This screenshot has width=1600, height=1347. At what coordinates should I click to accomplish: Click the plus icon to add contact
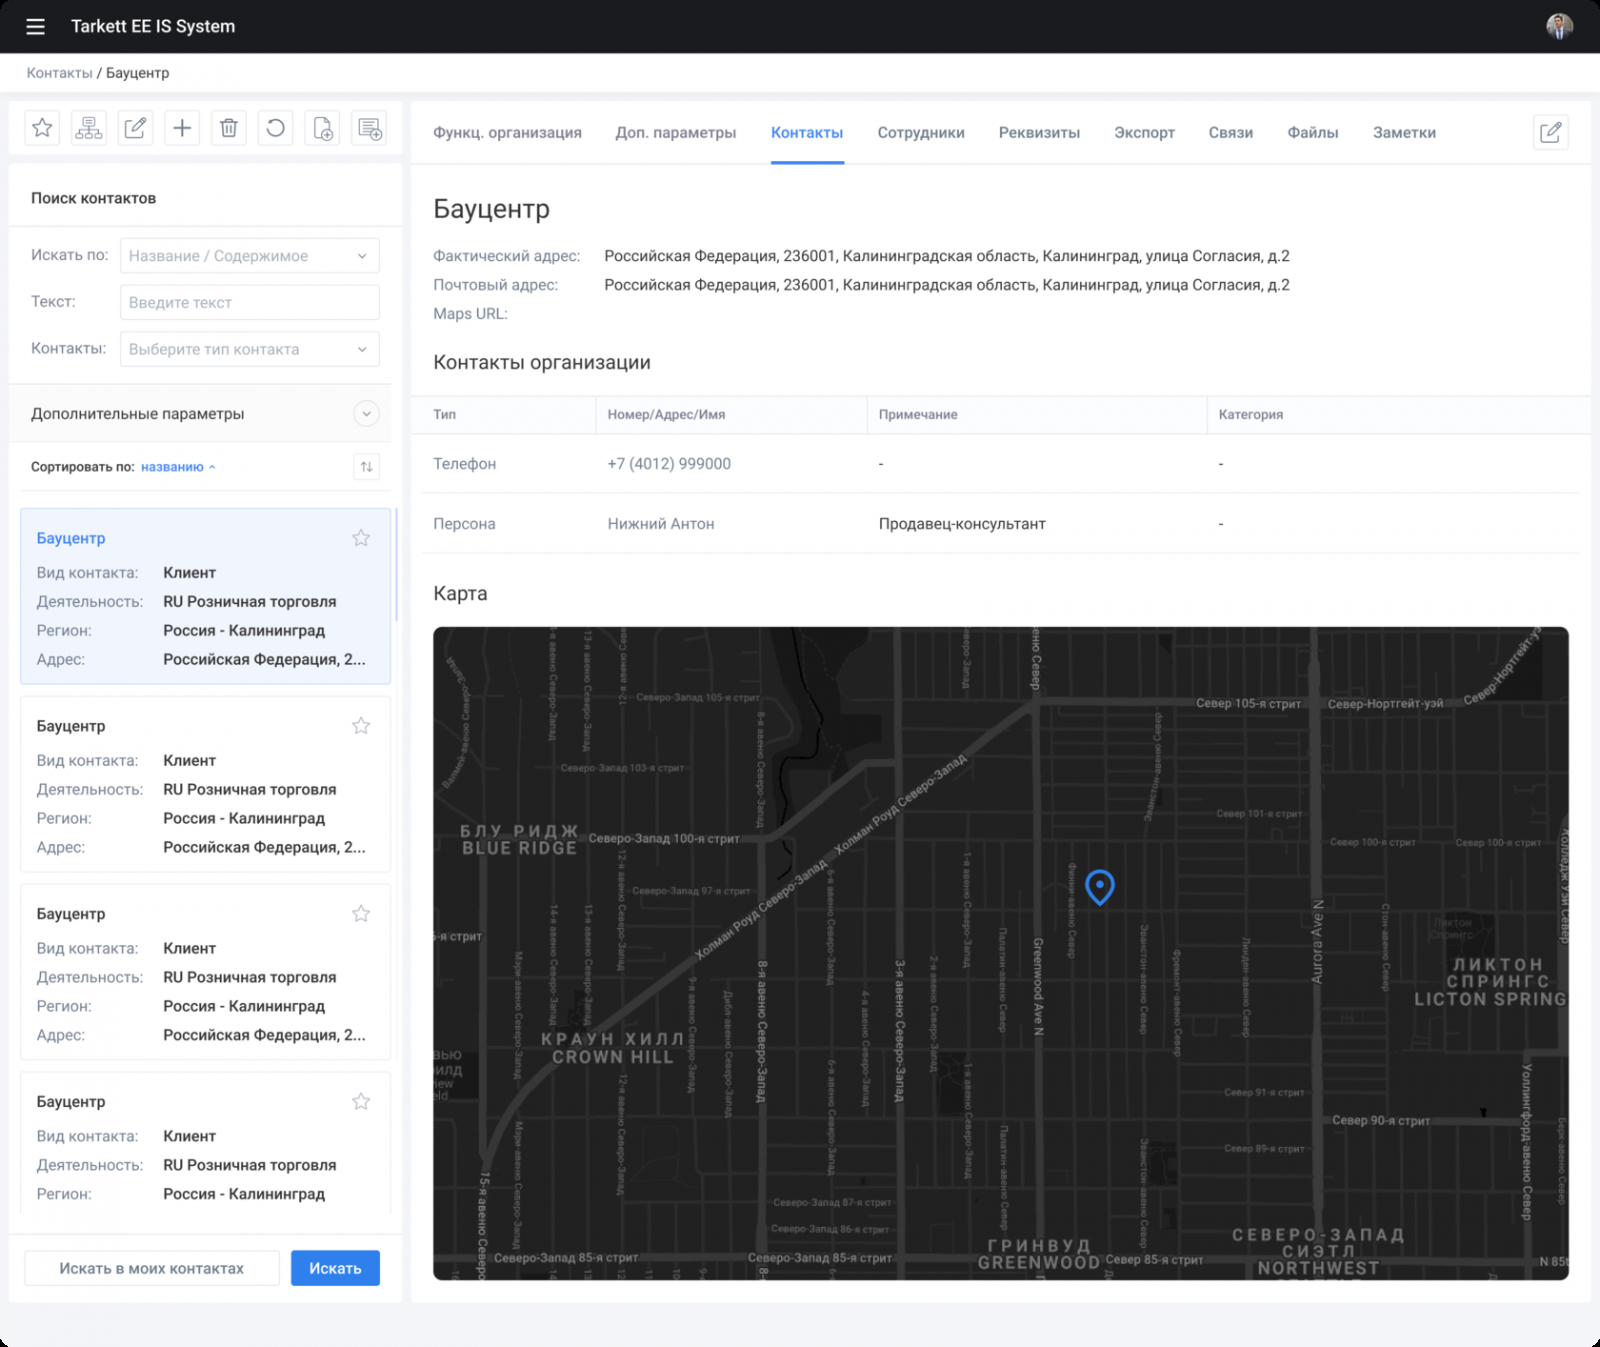tap(182, 128)
